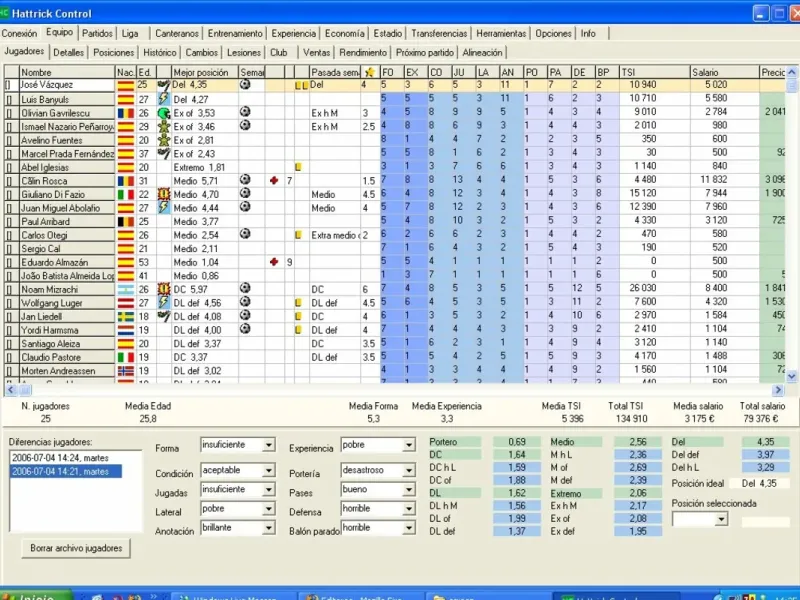Click the red cross injury icon for Eduardo Almazán
Image resolution: width=800 pixels, height=600 pixels.
pos(274,262)
